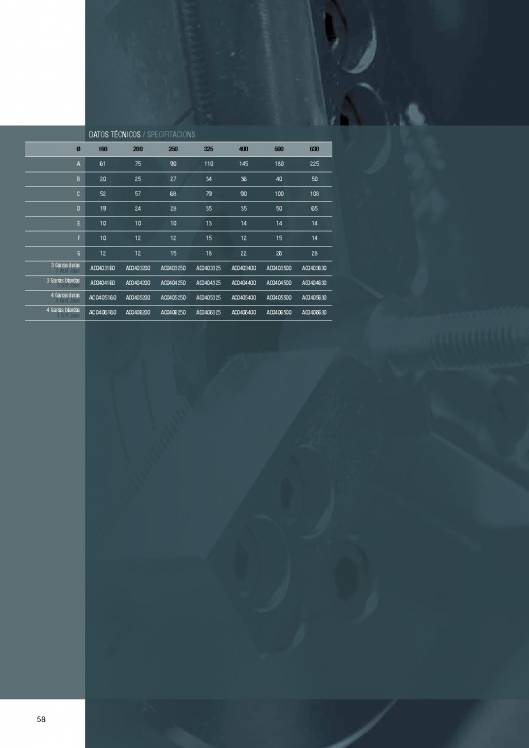The image size is (529, 748).
Task: Click row label A
Action: click(x=78, y=164)
